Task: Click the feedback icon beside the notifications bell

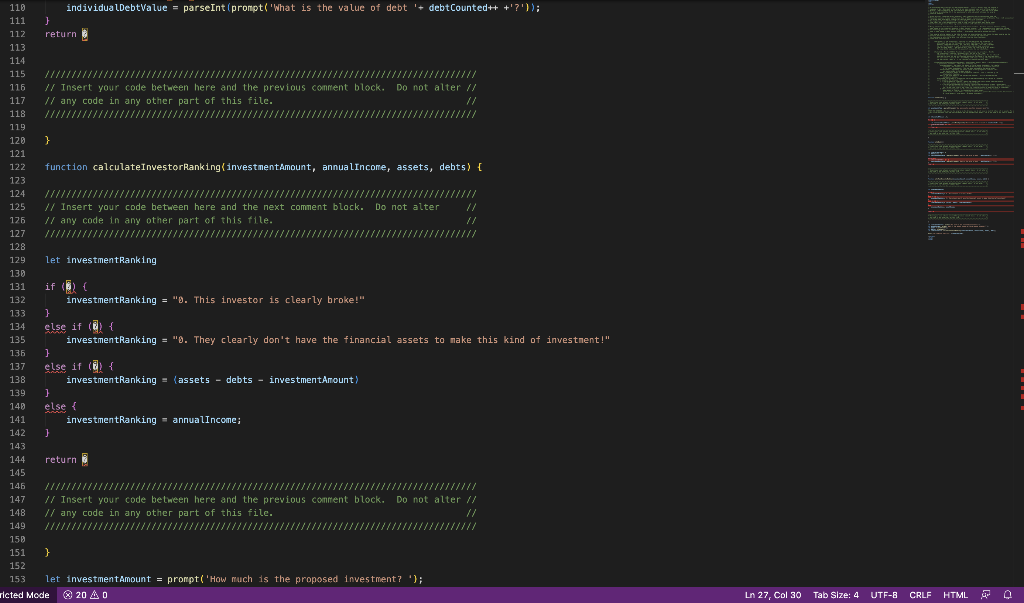Action: 985,595
